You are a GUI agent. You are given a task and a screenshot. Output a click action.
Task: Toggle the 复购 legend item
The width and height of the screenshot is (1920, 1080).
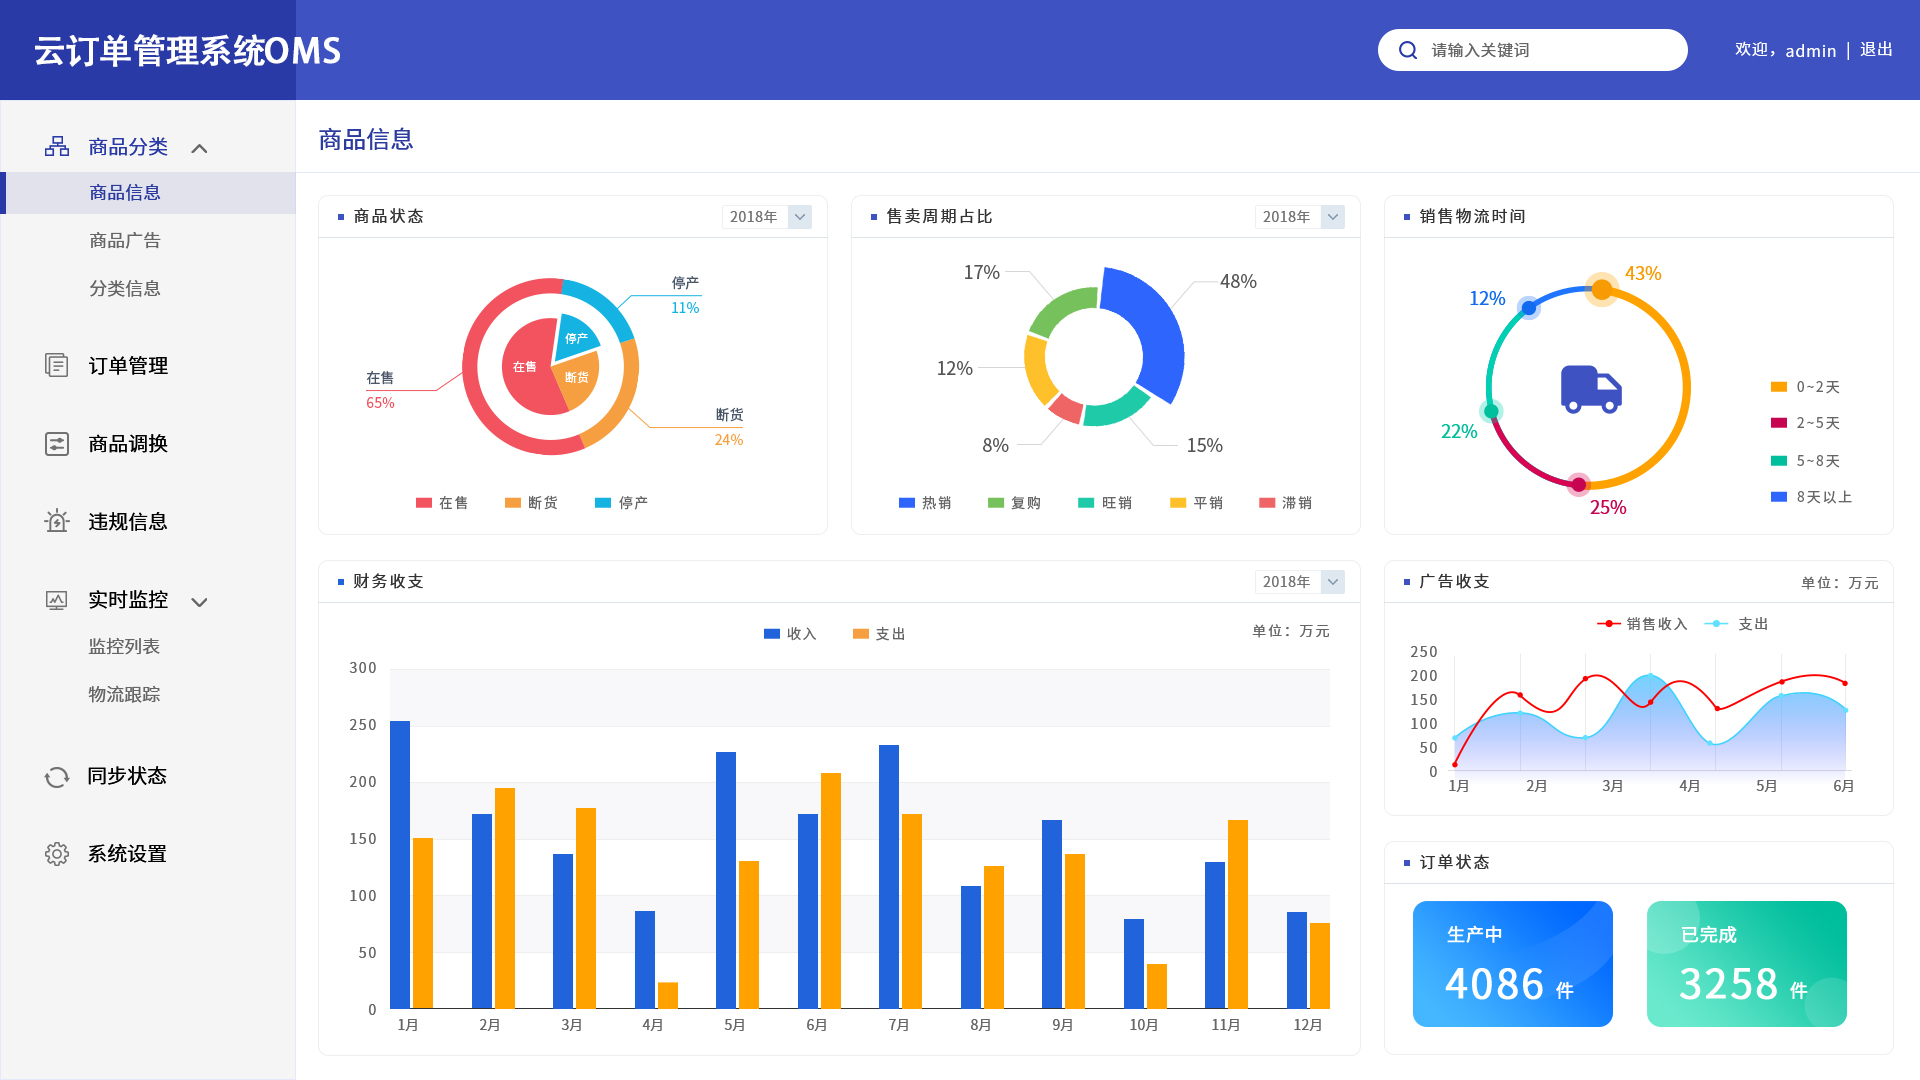(1014, 503)
